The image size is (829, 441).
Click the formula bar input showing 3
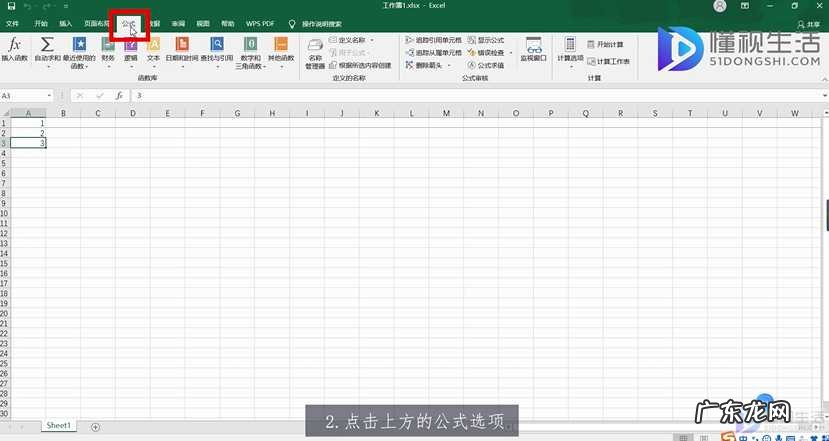476,96
